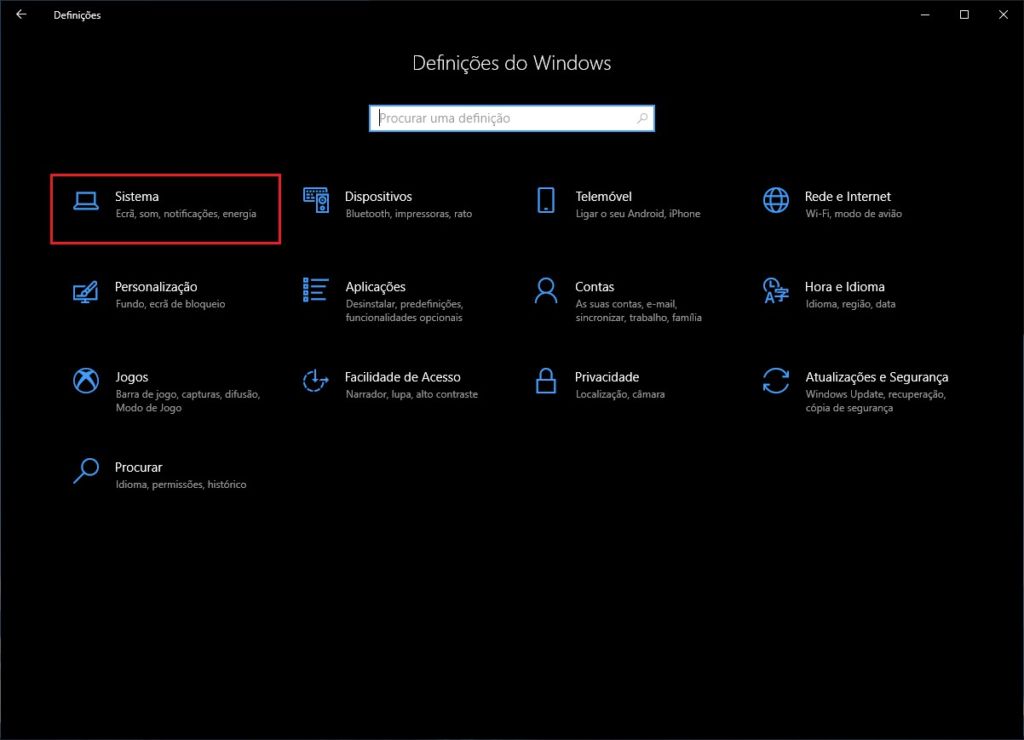
Task: Click 'Desinstalar, predefinições' description text
Action: pos(404,304)
